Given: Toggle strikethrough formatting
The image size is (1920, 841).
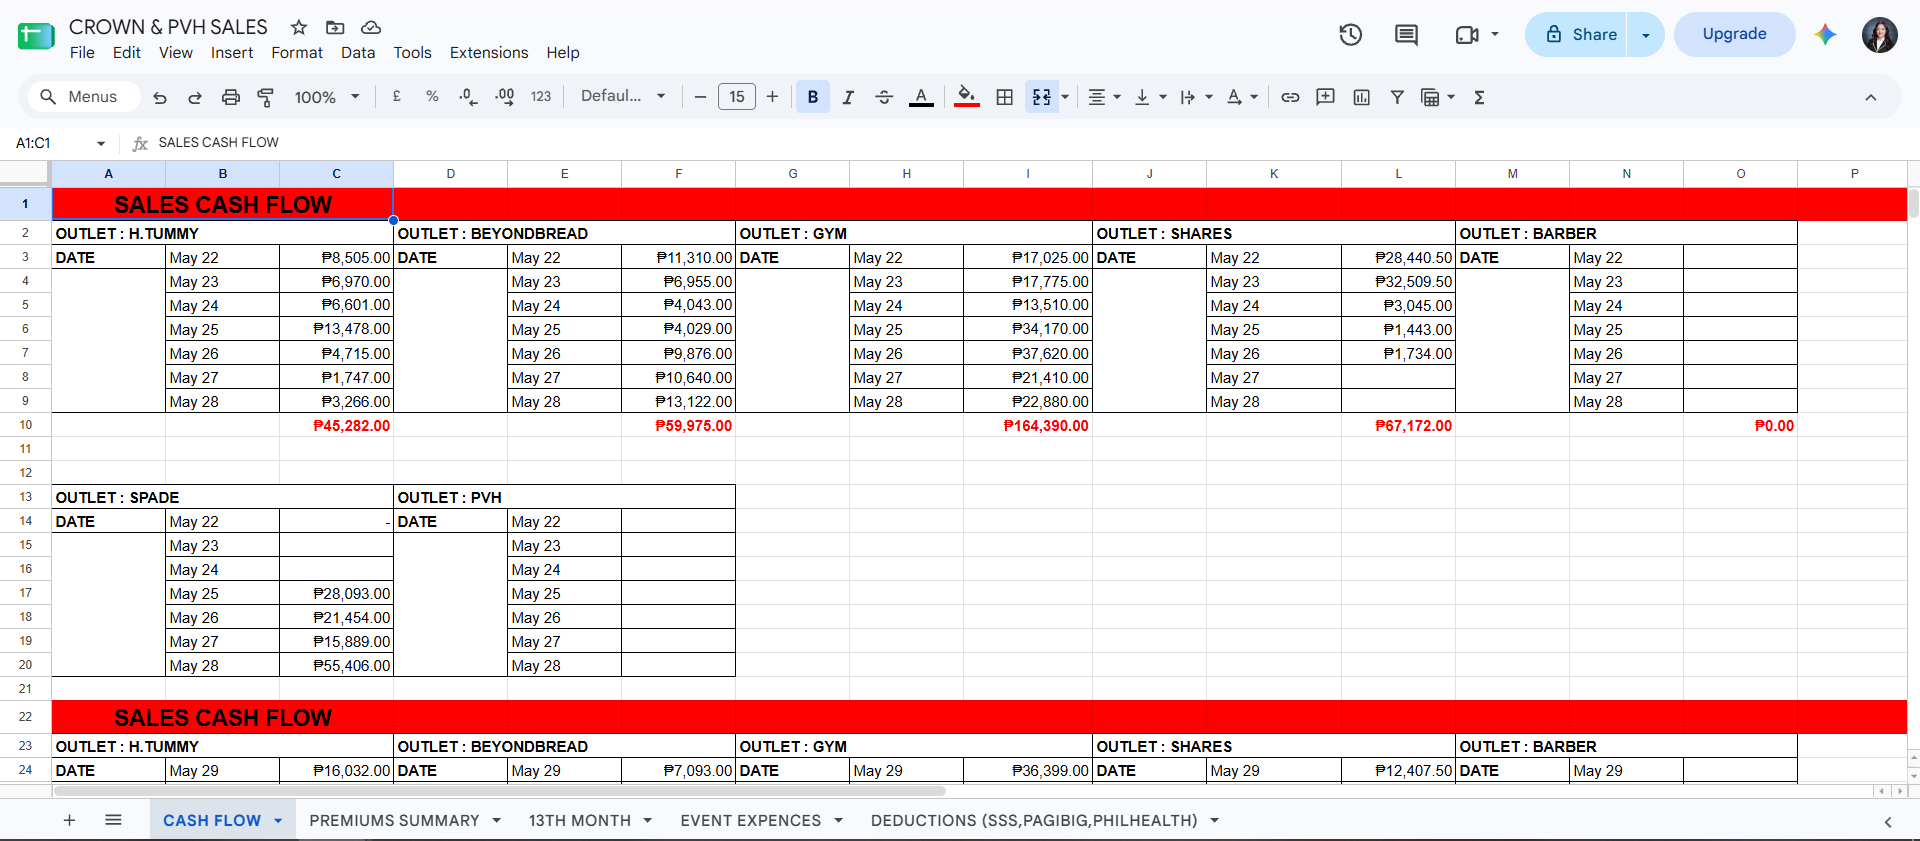Looking at the screenshot, I should (884, 97).
